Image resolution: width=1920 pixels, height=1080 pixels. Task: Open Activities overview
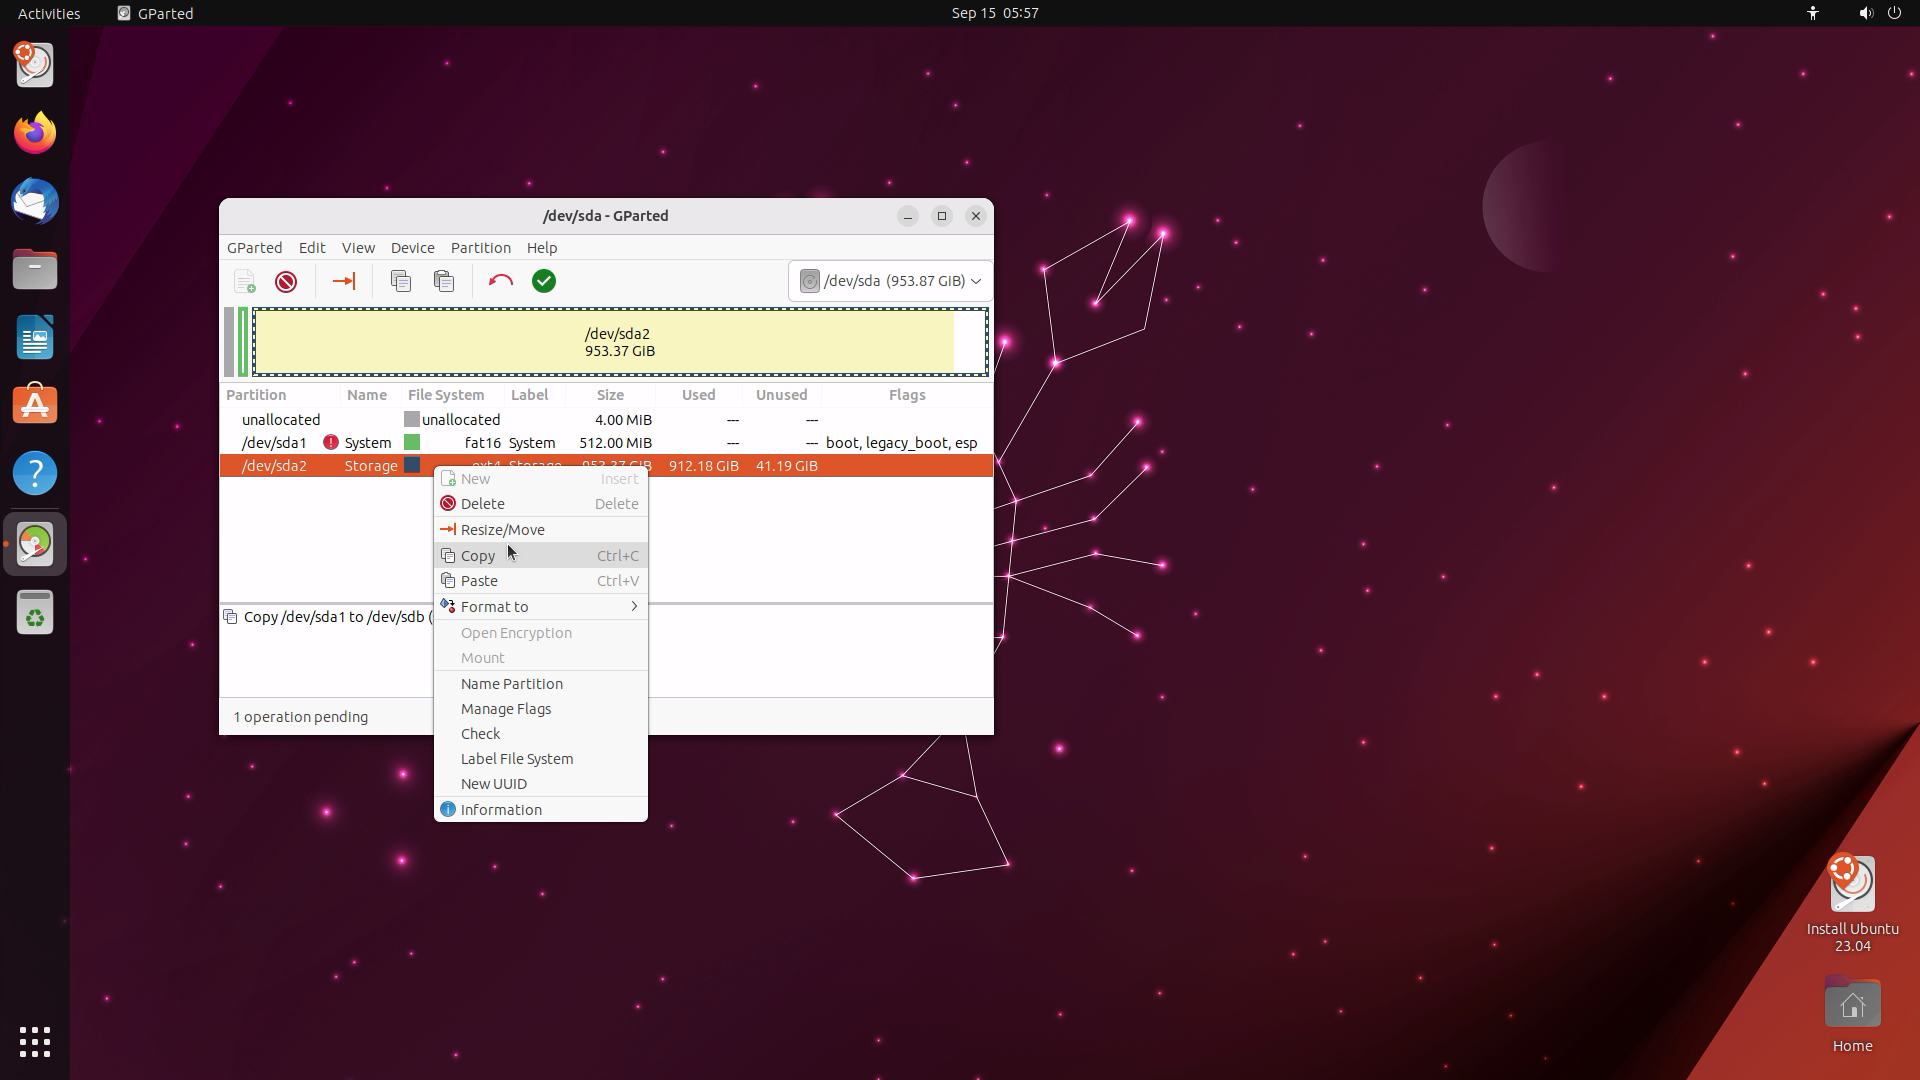(x=49, y=13)
